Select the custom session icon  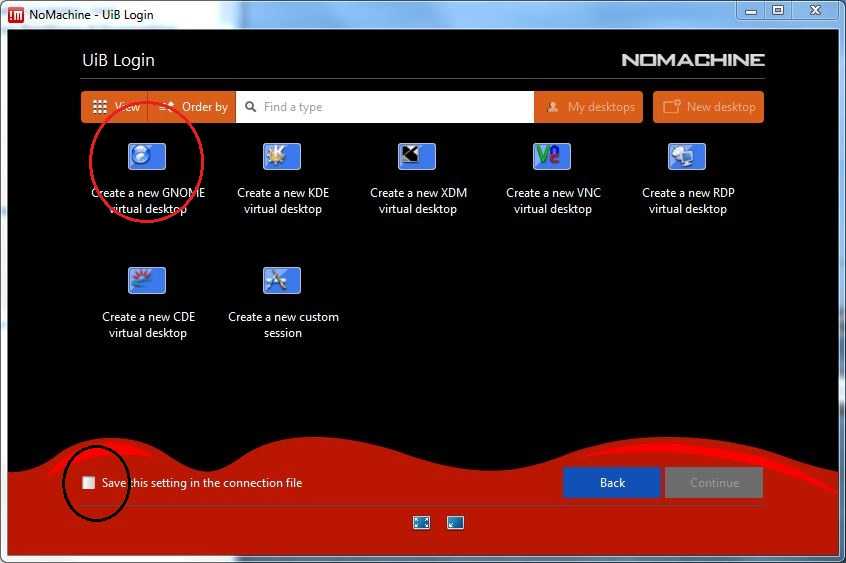click(282, 280)
